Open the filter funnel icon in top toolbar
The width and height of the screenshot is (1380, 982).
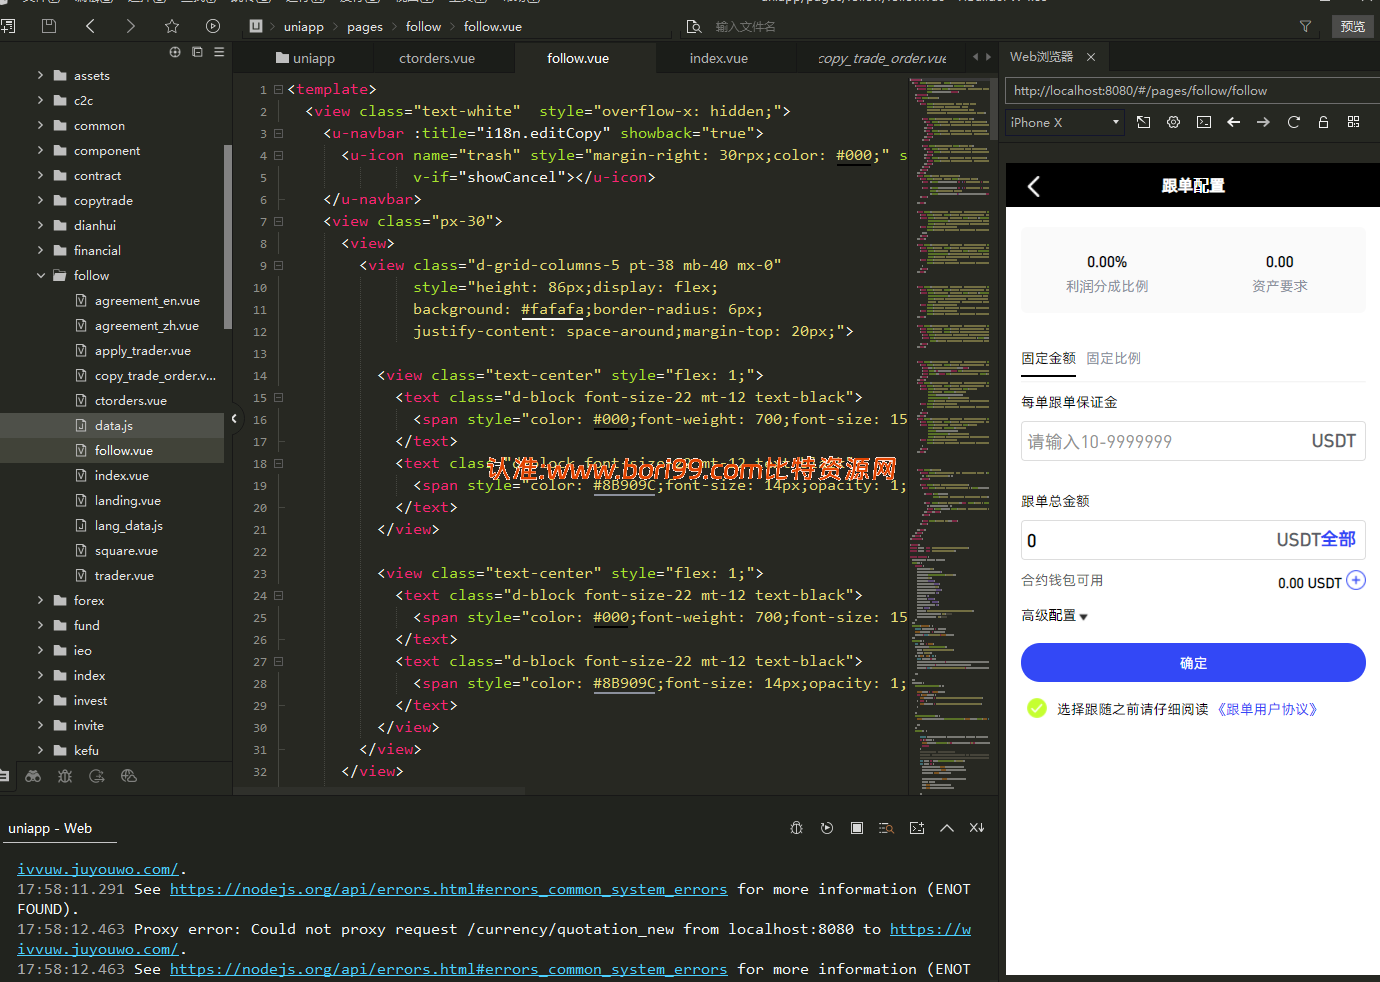click(1305, 26)
